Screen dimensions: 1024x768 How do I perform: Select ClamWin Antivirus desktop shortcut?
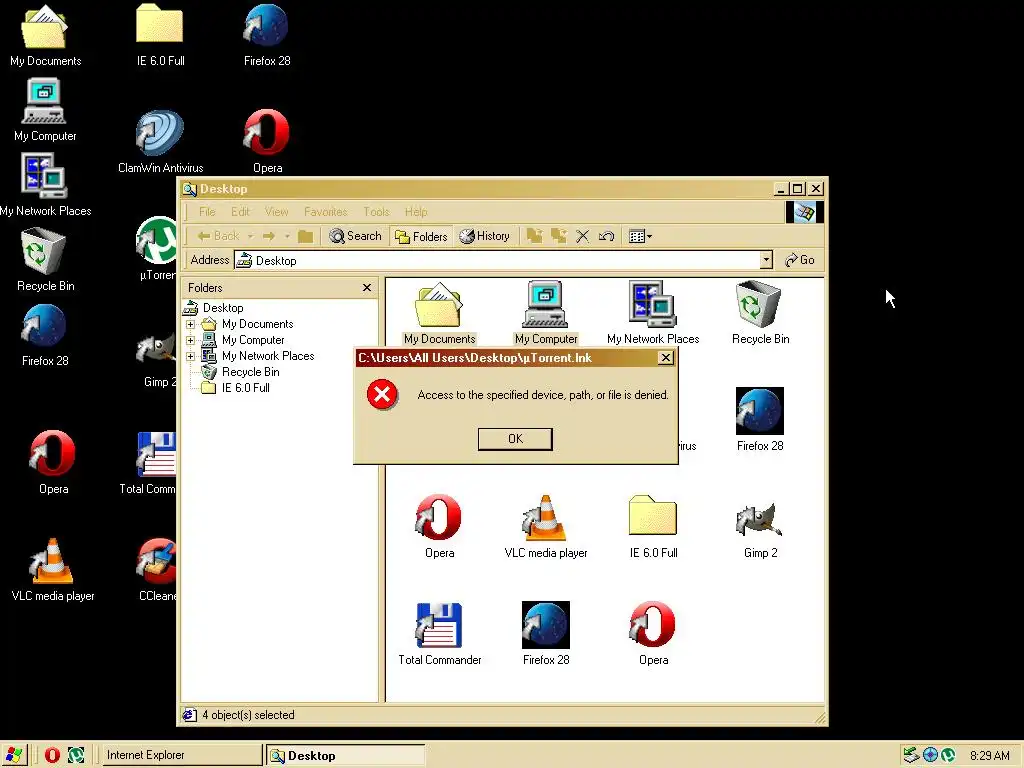[x=160, y=142]
